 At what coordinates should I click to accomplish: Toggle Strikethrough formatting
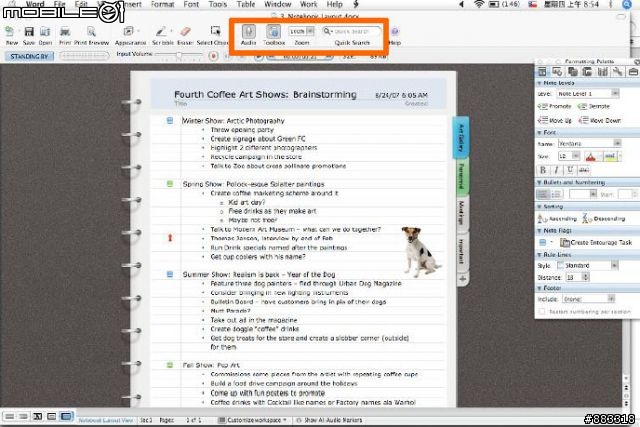pos(584,170)
